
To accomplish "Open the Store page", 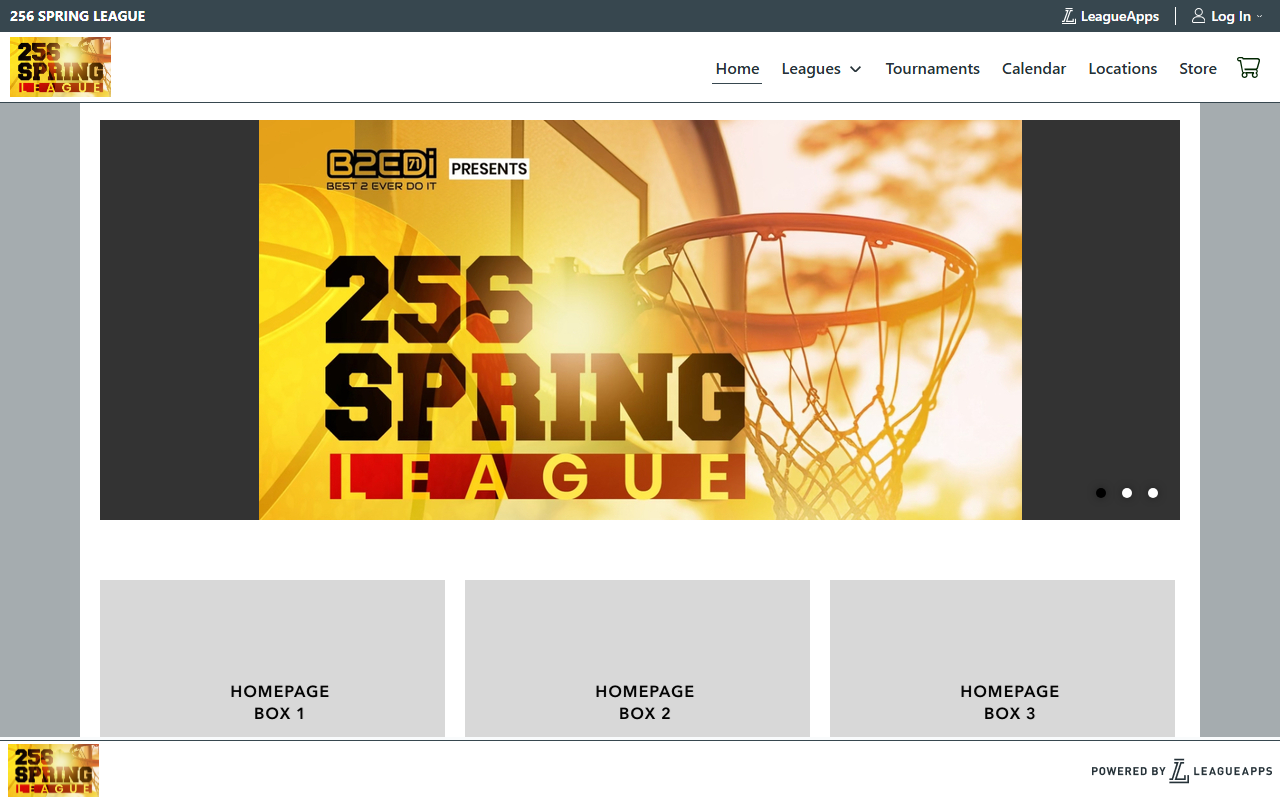I will pyautogui.click(x=1198, y=68).
